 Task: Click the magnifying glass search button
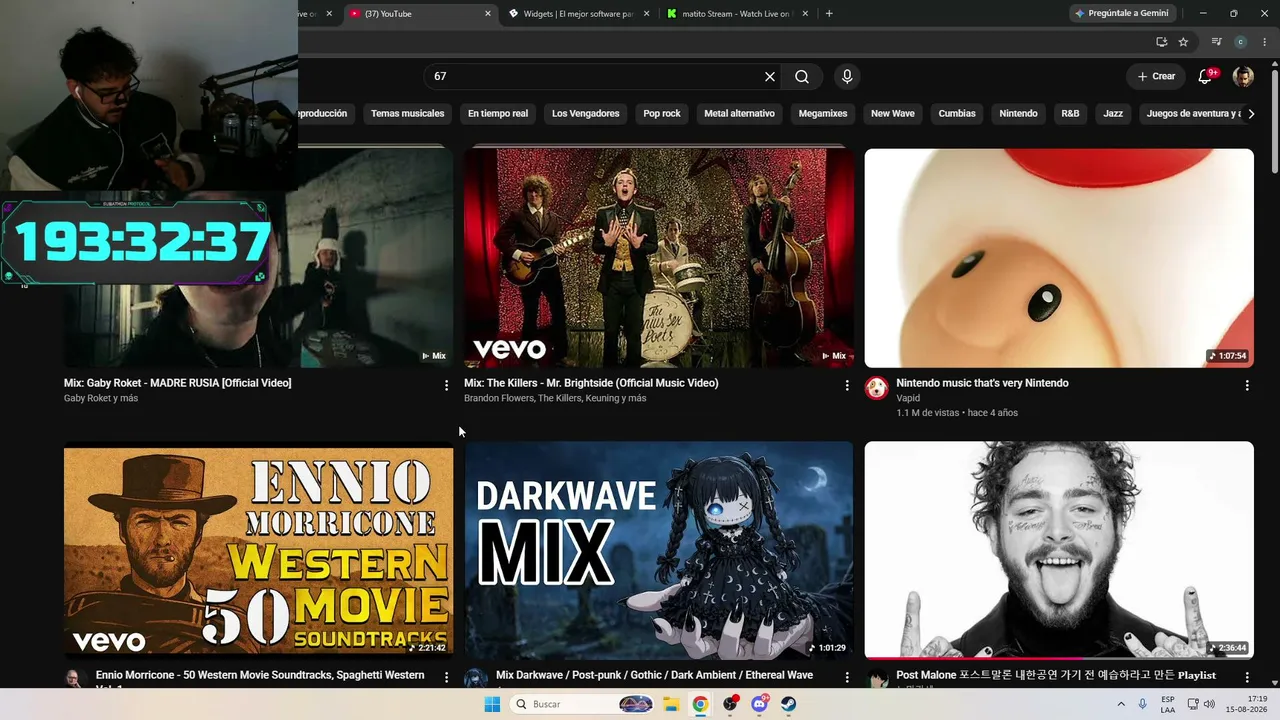click(802, 77)
